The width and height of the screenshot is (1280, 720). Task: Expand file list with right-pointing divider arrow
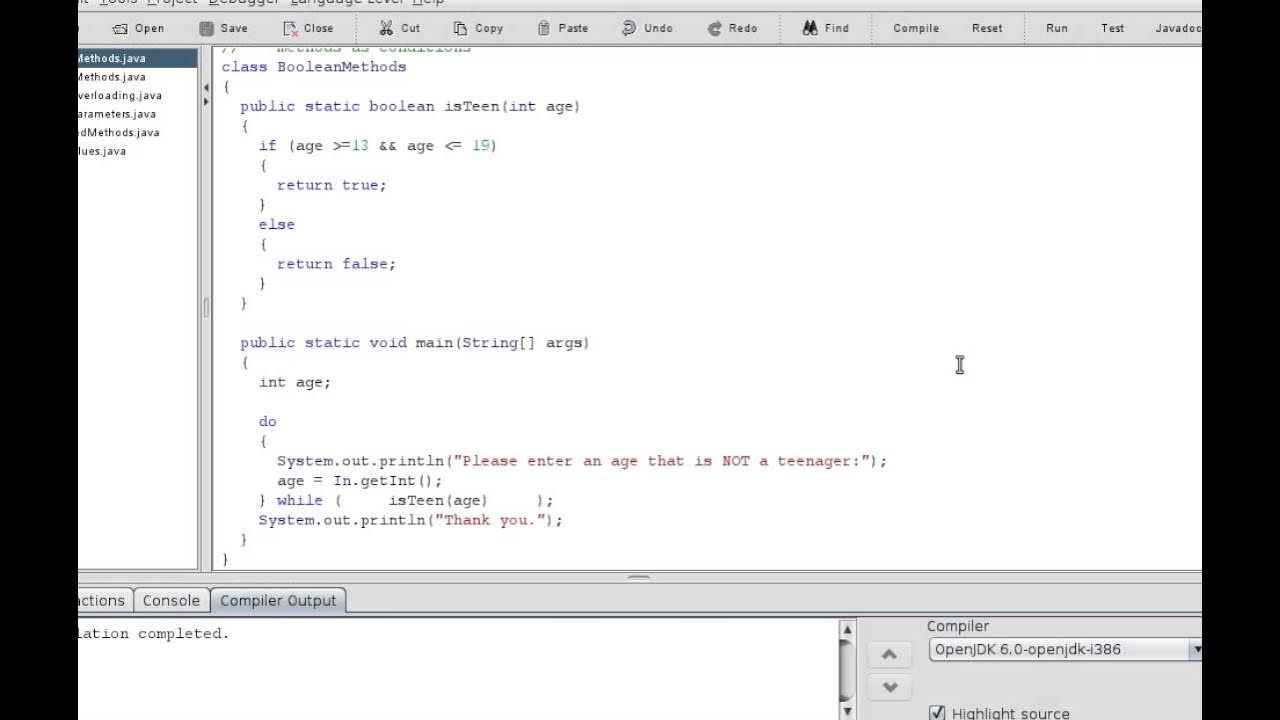pyautogui.click(x=205, y=102)
